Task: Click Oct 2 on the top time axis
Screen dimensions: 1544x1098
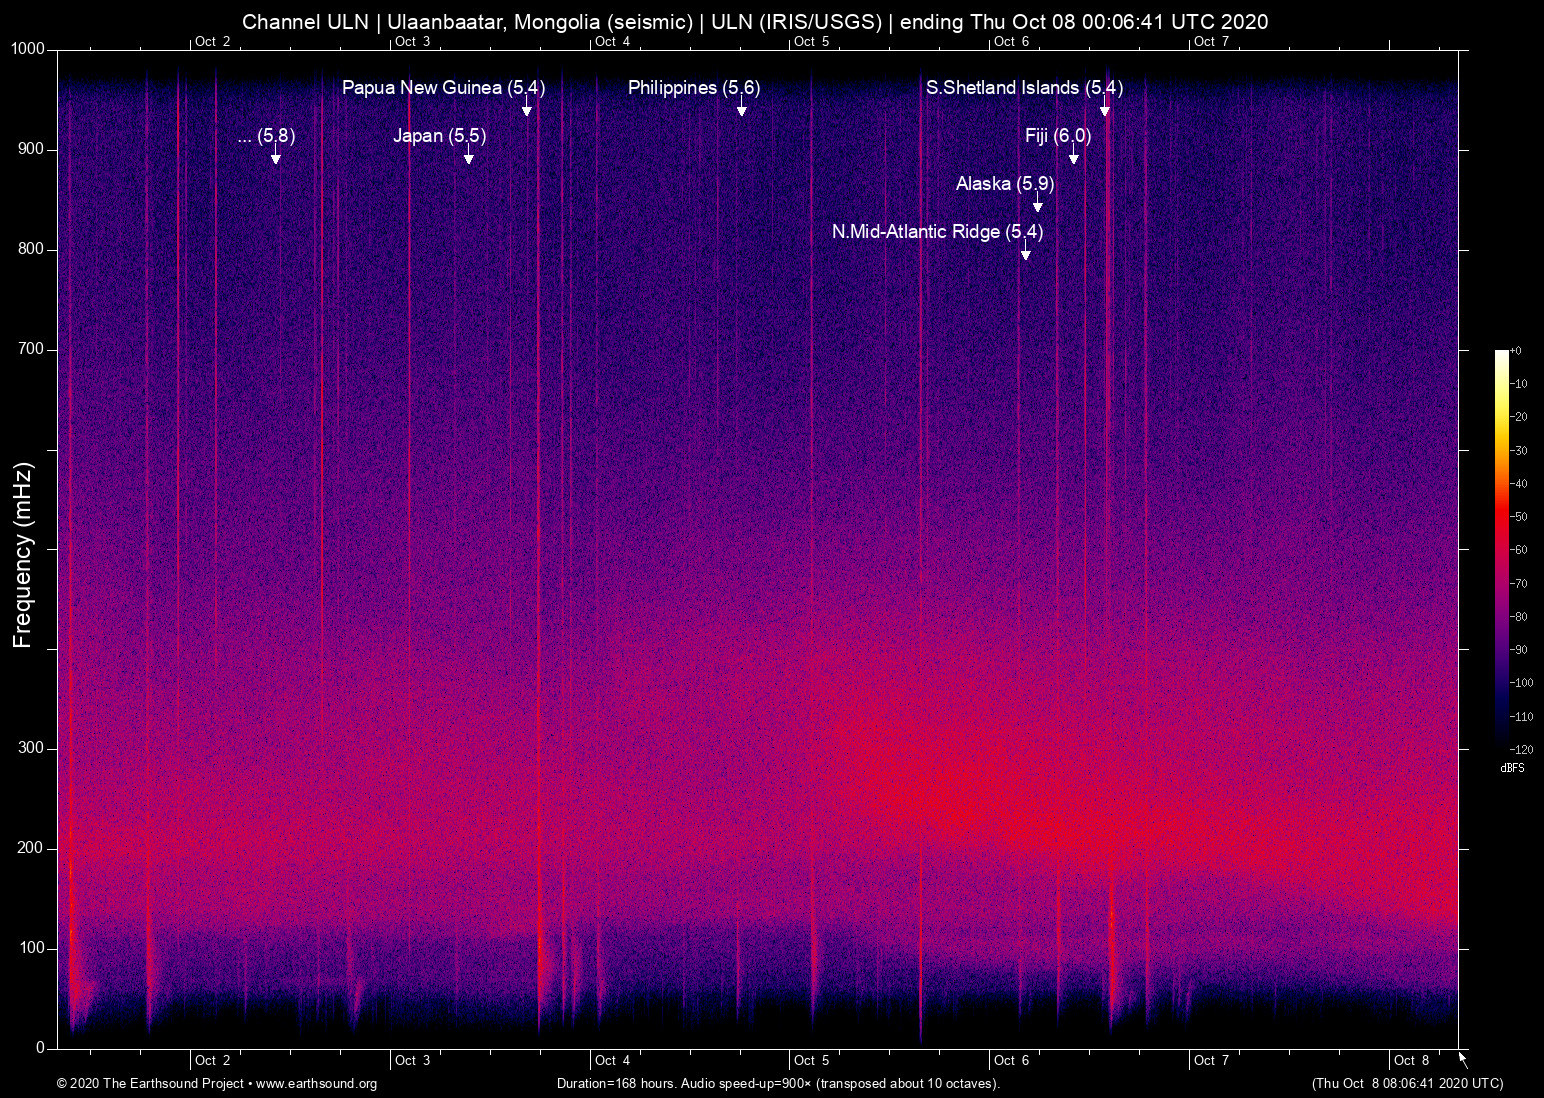Action: 213,41
